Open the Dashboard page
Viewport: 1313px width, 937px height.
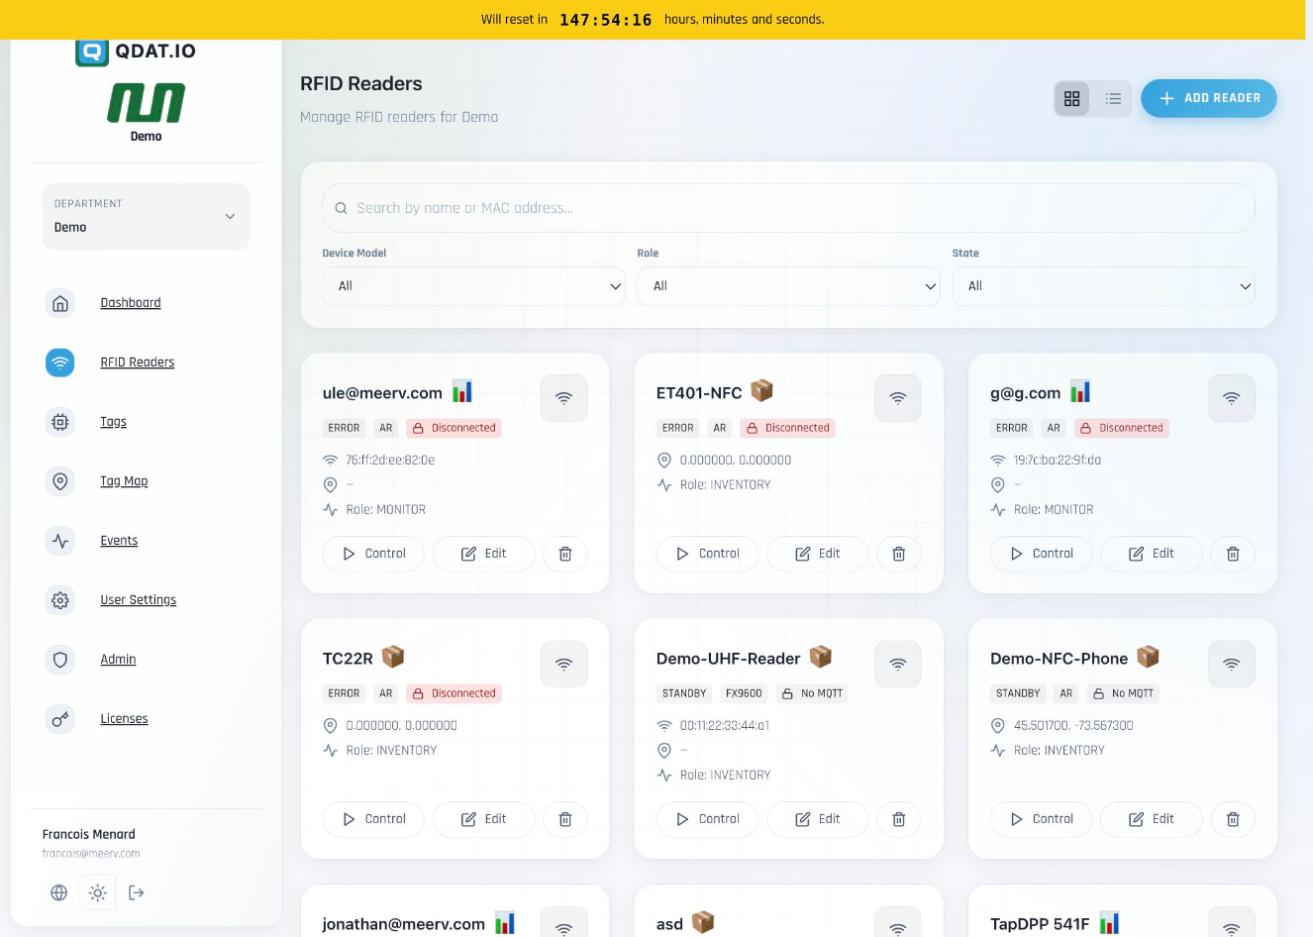click(x=130, y=303)
